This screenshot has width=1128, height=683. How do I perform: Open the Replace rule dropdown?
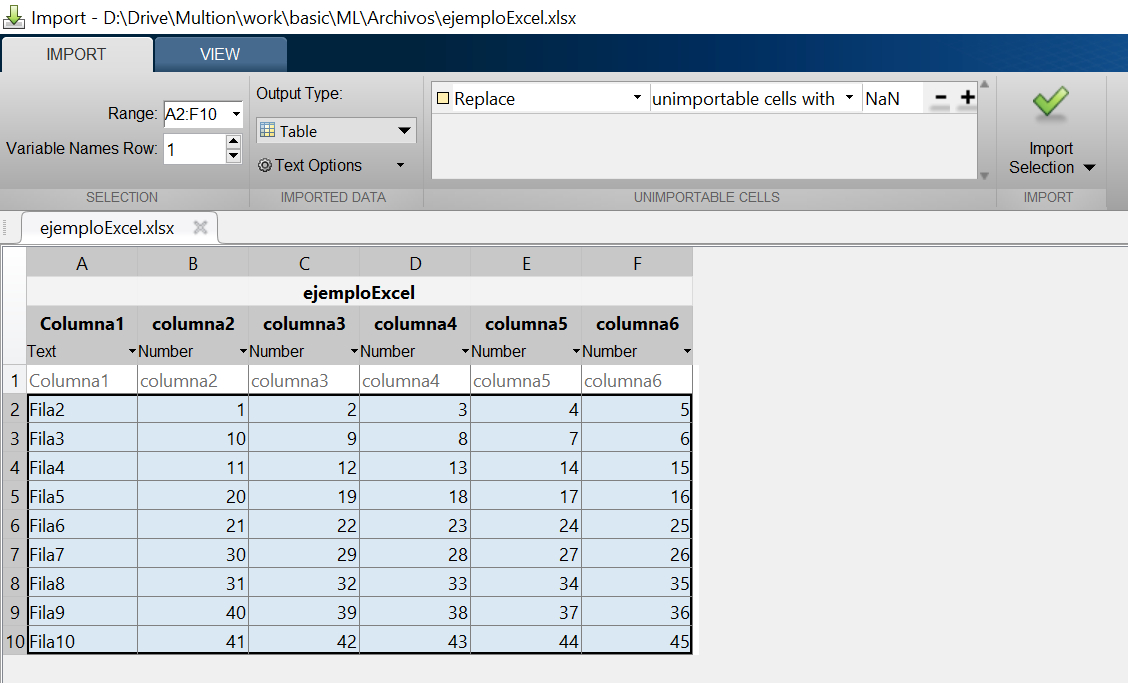[x=636, y=98]
